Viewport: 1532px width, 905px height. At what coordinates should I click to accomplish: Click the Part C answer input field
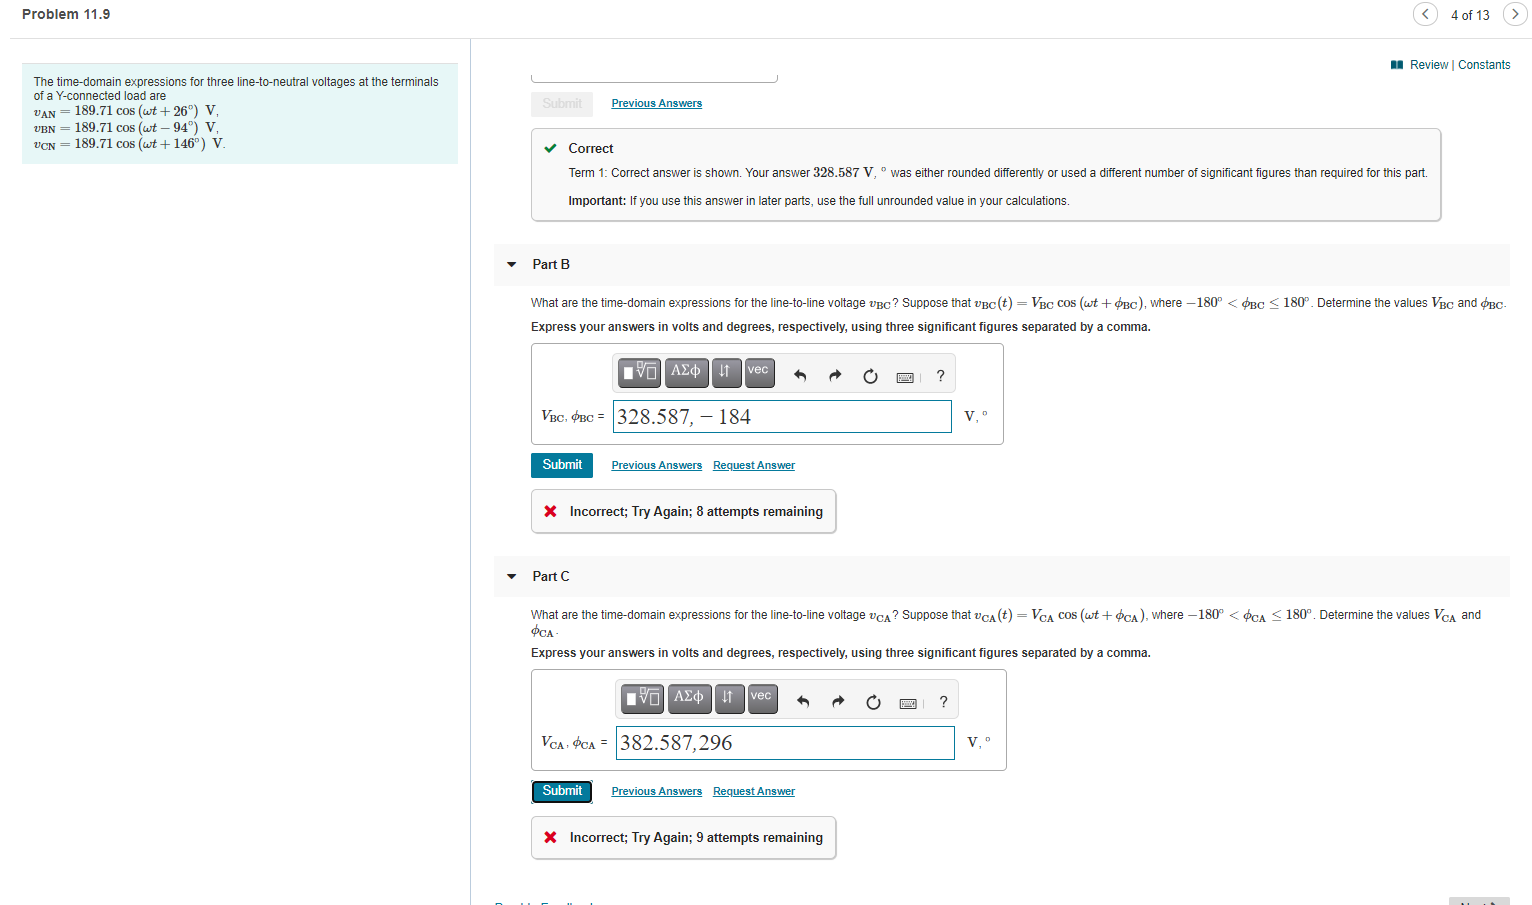(785, 743)
